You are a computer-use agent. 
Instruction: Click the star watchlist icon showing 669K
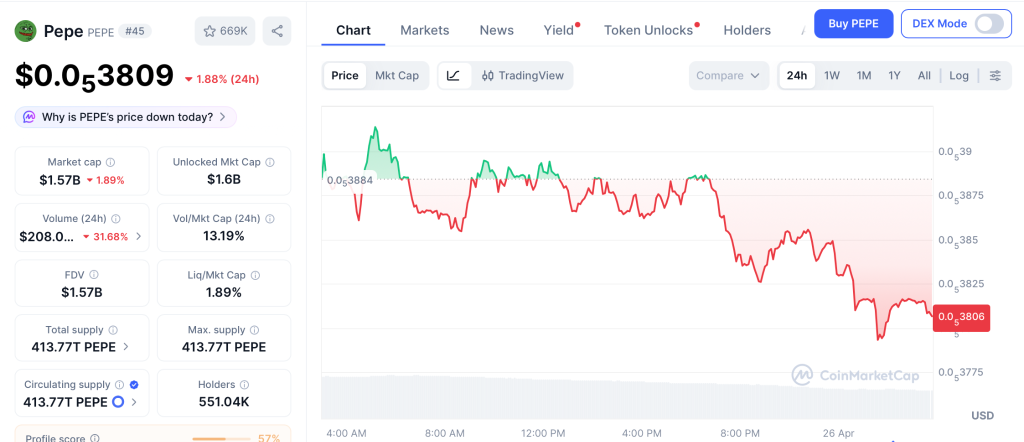click(x=225, y=31)
